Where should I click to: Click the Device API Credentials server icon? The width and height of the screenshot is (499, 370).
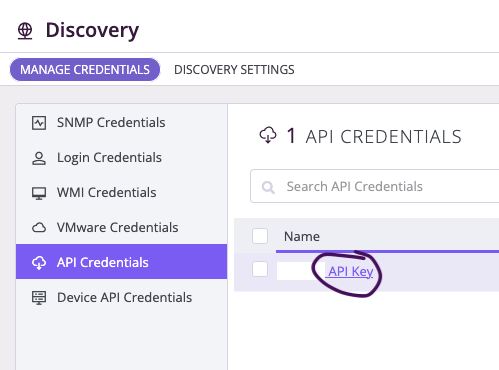(x=39, y=298)
